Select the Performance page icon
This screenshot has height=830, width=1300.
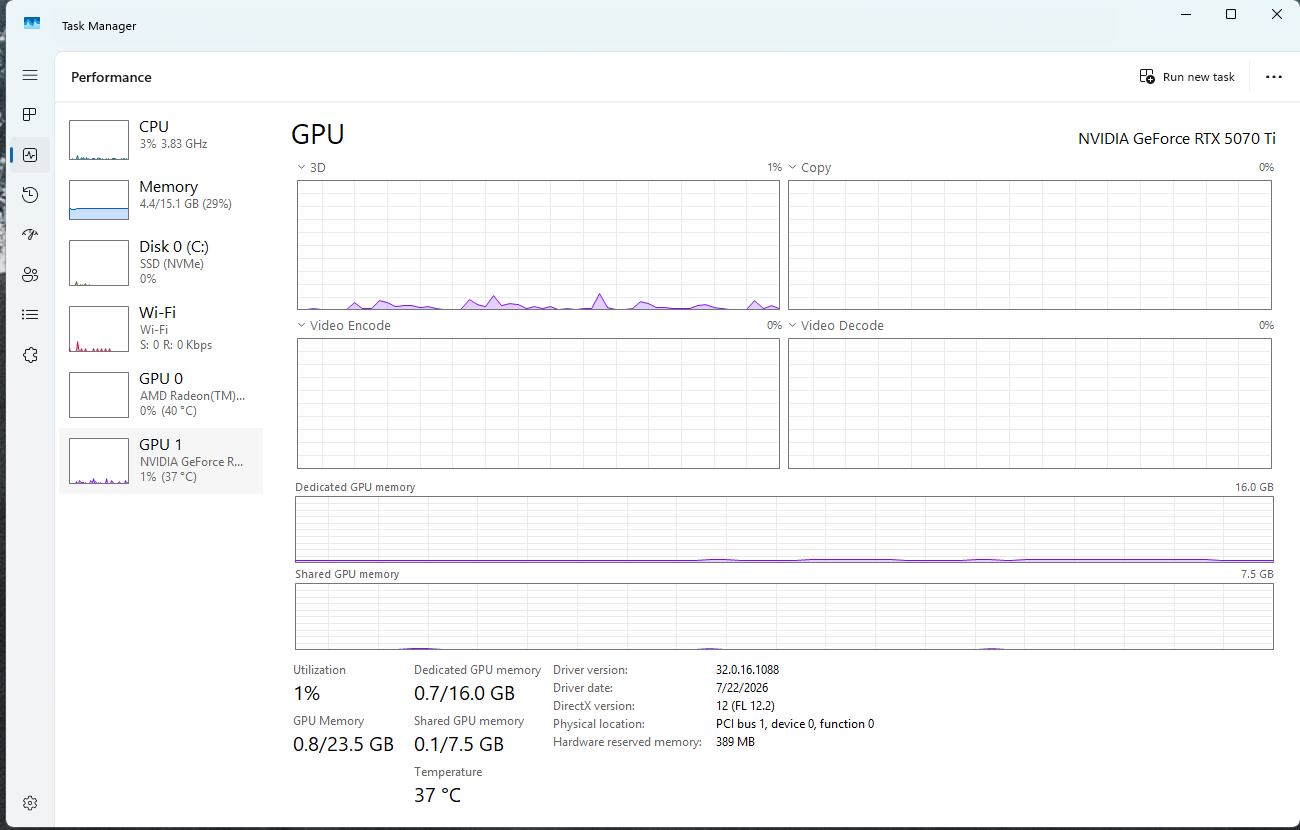[30, 155]
